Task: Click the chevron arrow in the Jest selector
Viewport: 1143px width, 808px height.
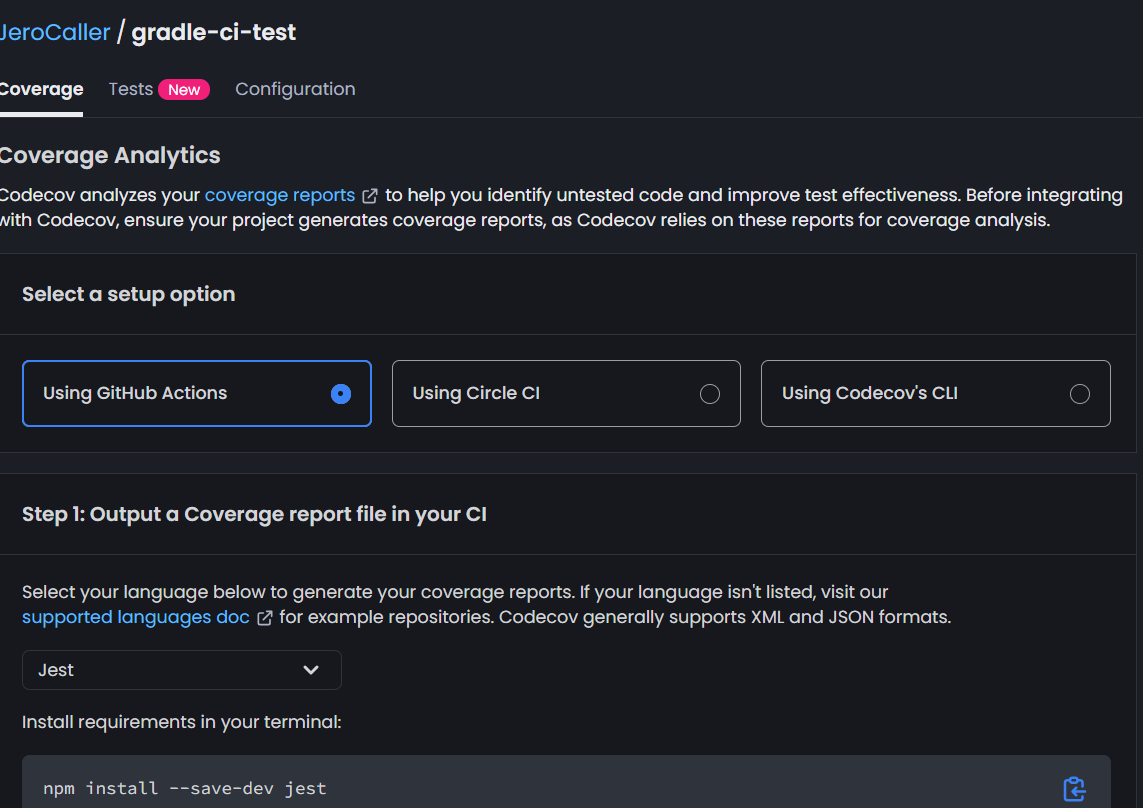Action: click(311, 670)
